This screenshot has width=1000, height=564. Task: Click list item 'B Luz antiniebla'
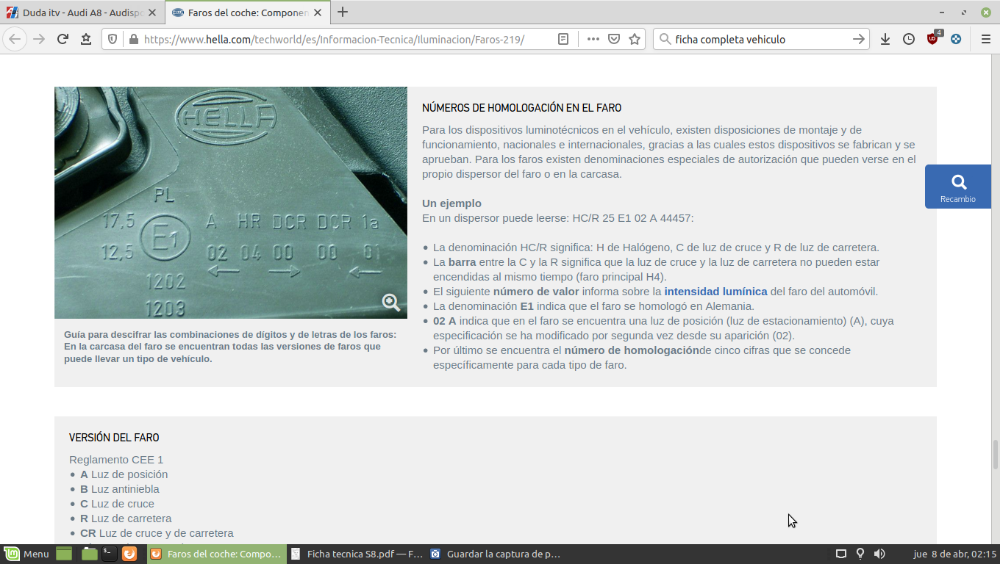pos(120,489)
